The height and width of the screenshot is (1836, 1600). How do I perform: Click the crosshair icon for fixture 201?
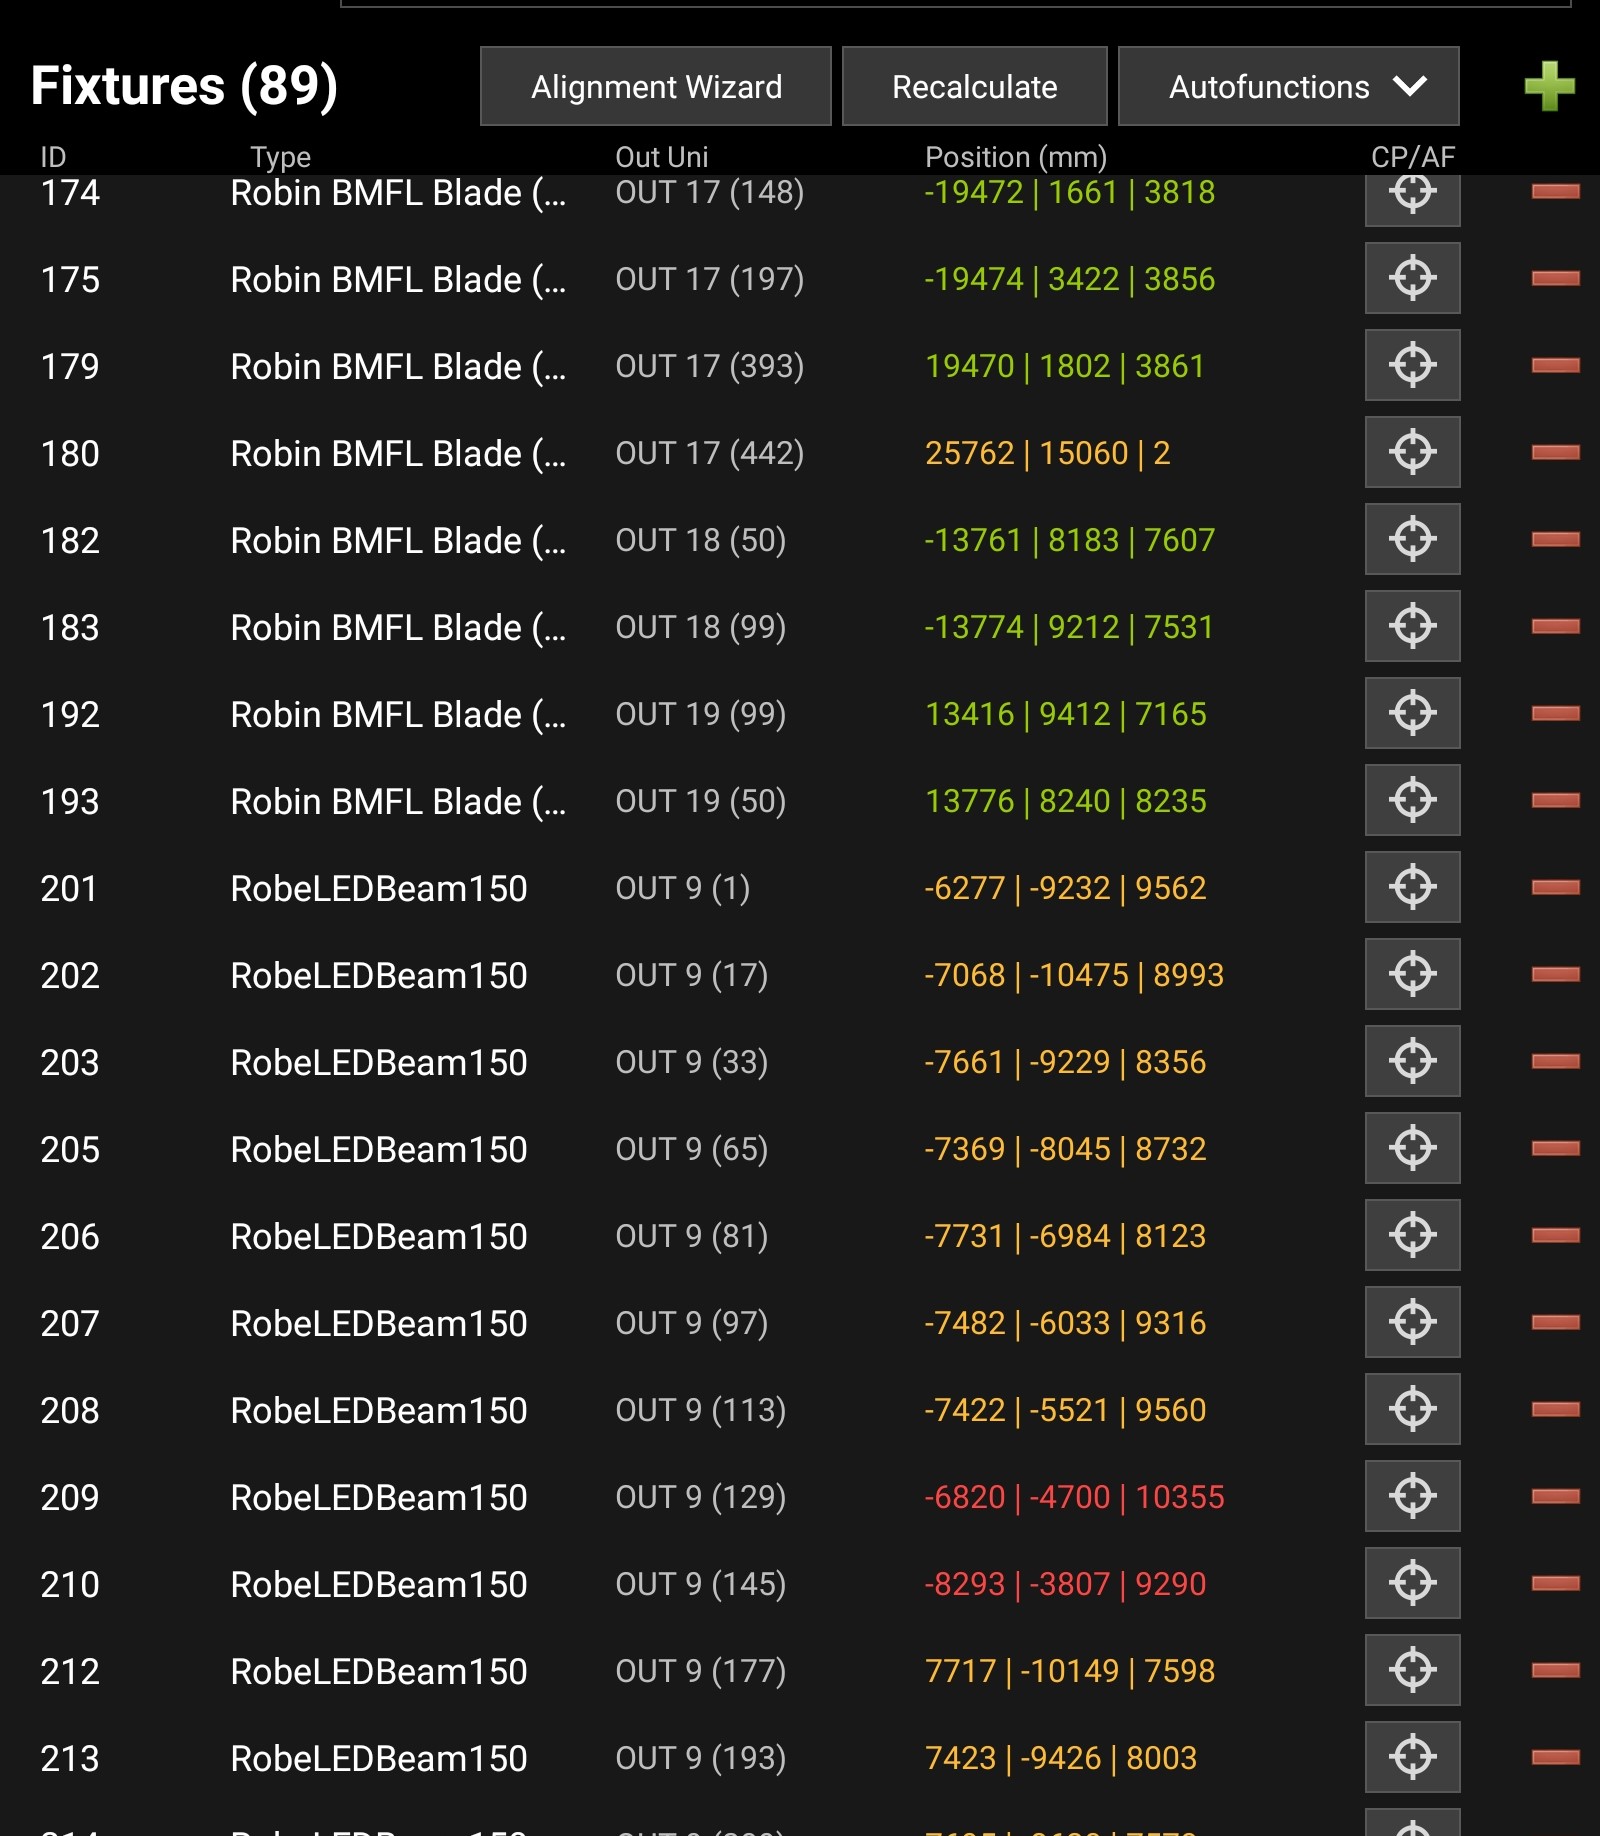[1412, 887]
